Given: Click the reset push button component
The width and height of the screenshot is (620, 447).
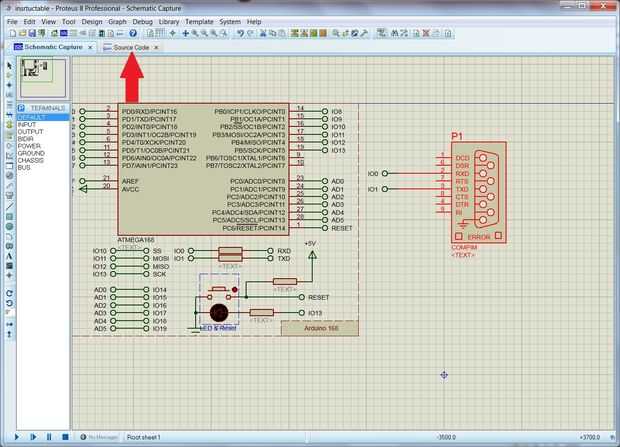Looking at the screenshot, I should click(220, 293).
